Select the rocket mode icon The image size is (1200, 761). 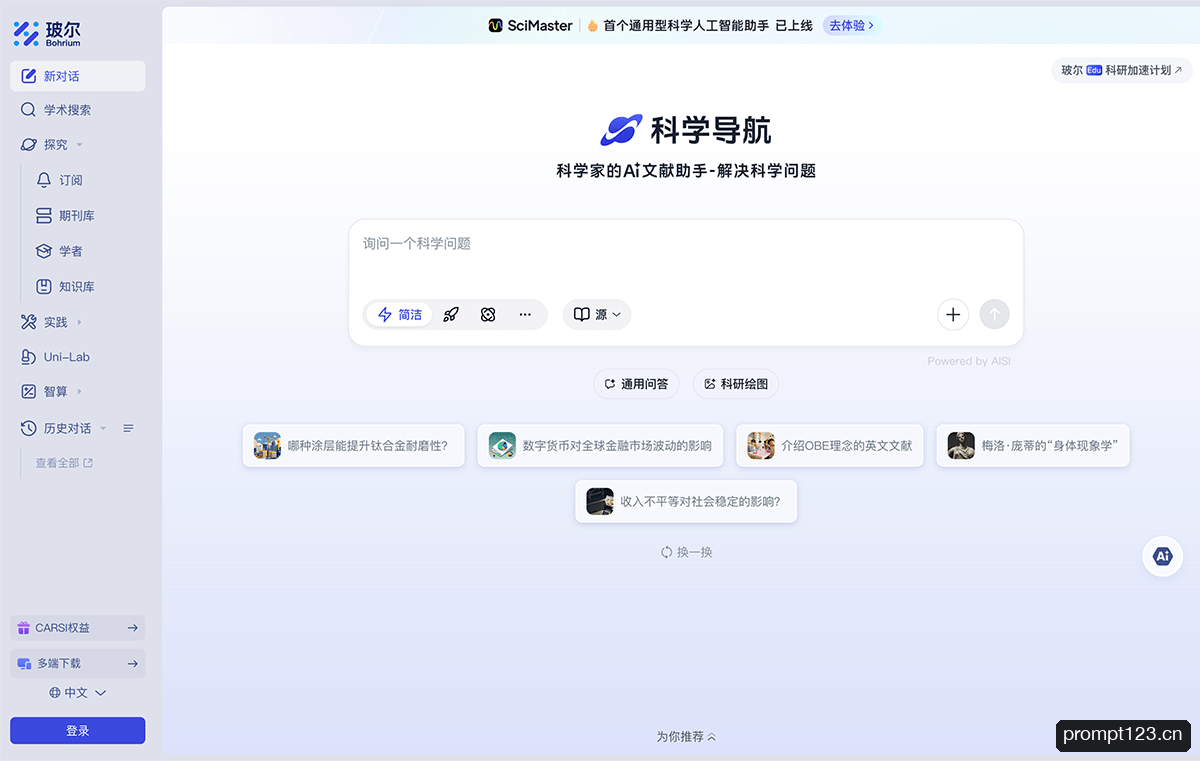451,314
